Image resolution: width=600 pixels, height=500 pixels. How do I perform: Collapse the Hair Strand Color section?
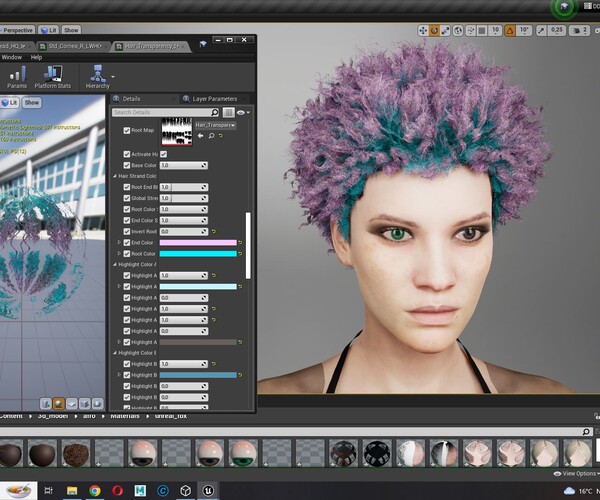tap(115, 176)
